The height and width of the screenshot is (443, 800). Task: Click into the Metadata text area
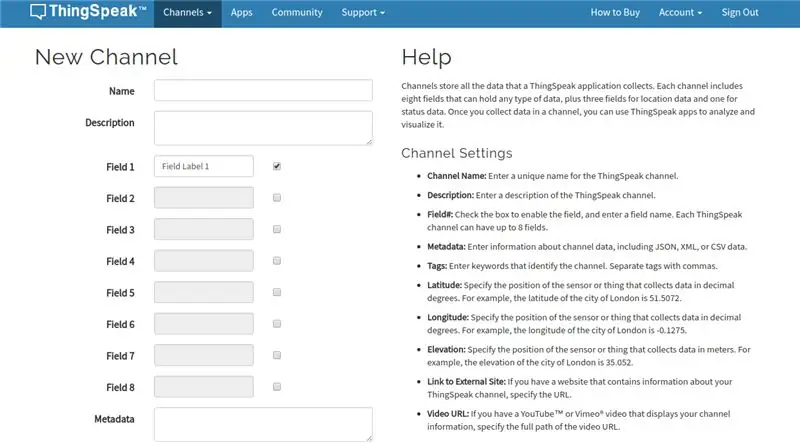pyautogui.click(x=263, y=424)
